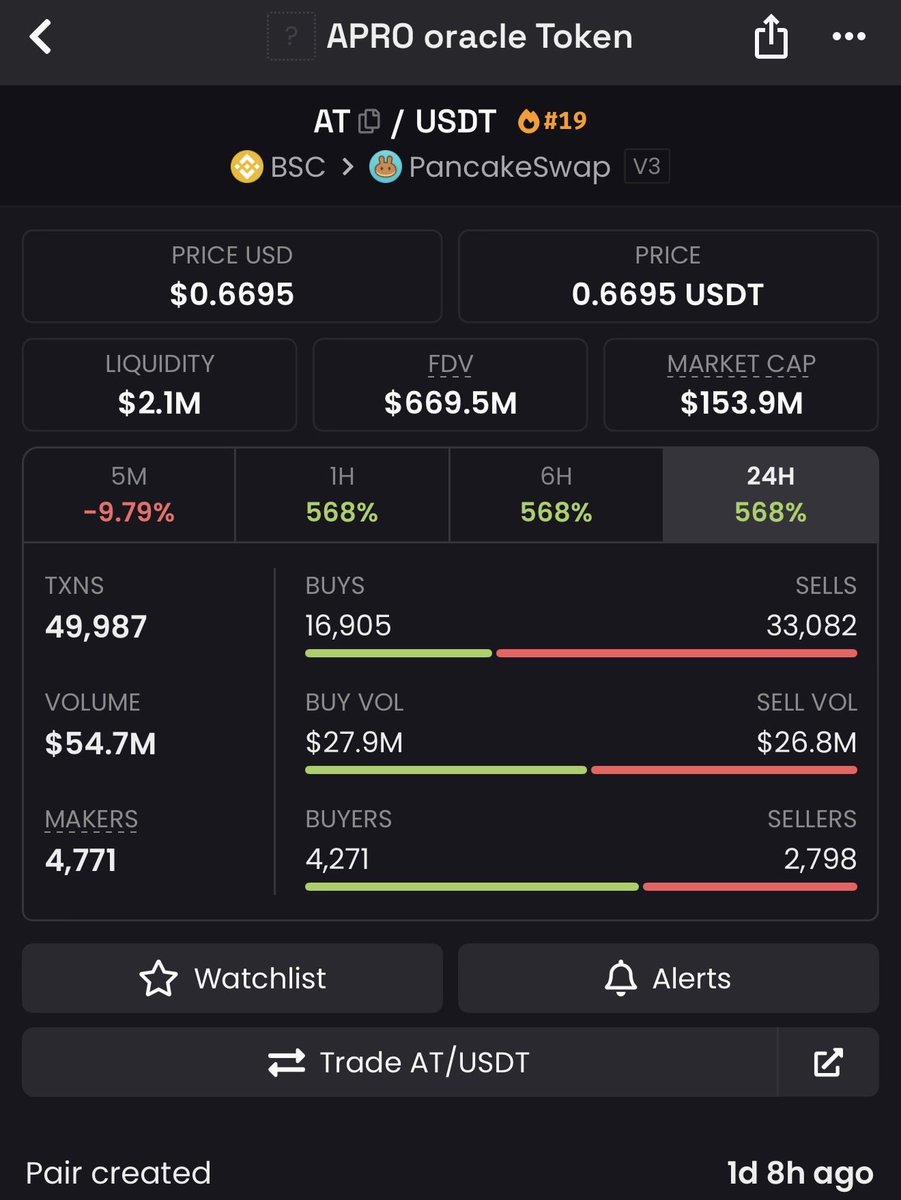Switch to the 6H timeframe tab
The image size is (901, 1200).
(556, 494)
